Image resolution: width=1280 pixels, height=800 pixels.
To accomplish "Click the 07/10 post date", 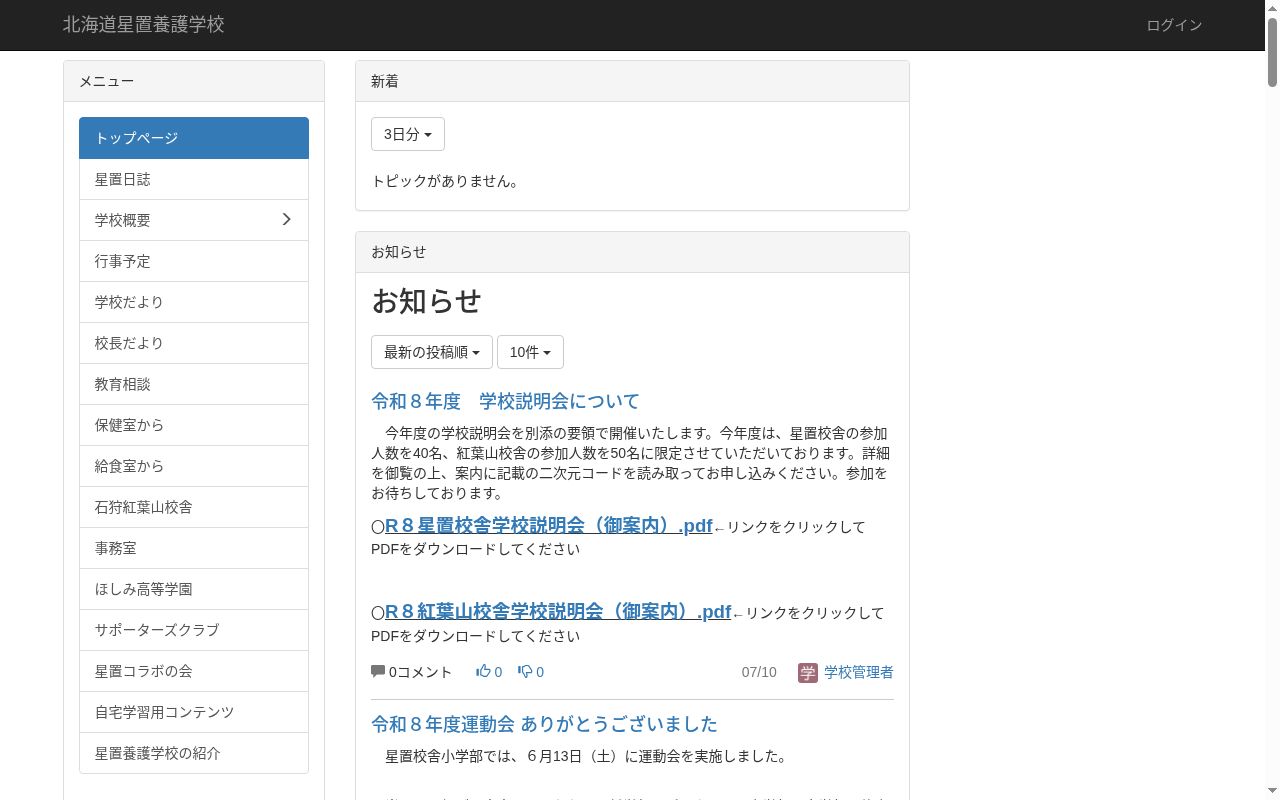I will point(759,672).
